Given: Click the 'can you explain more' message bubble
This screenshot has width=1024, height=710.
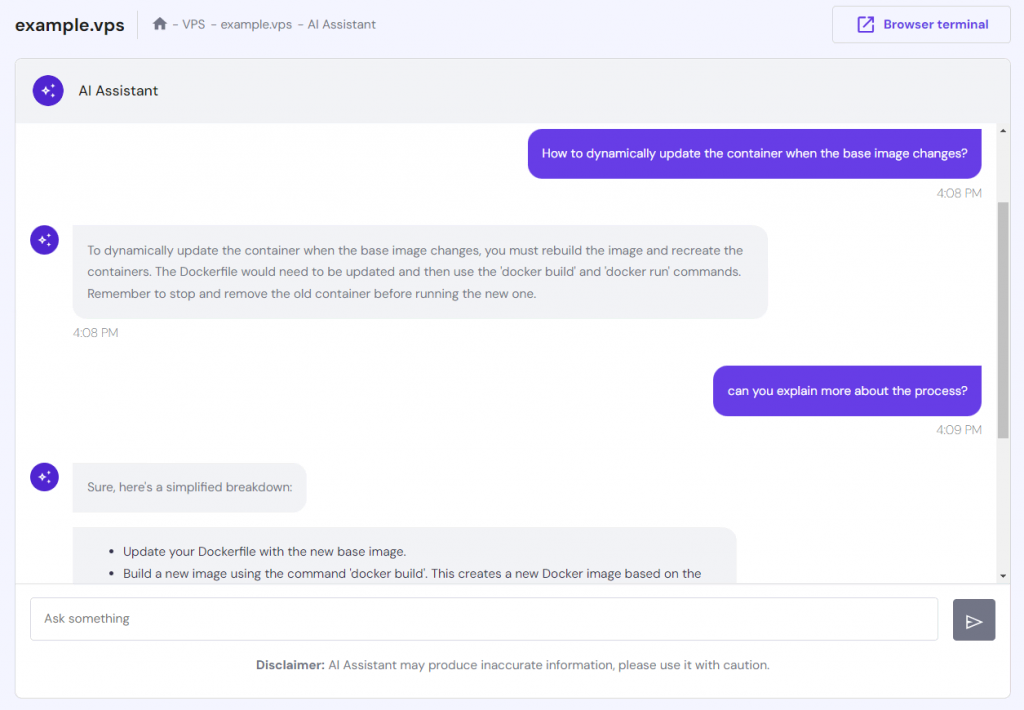Looking at the screenshot, I should click(847, 391).
